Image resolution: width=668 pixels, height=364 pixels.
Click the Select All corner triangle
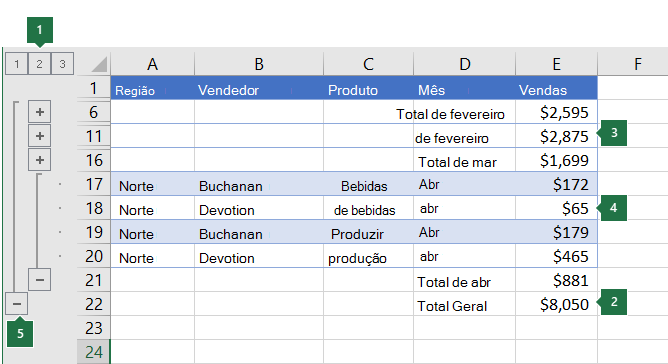point(99,64)
